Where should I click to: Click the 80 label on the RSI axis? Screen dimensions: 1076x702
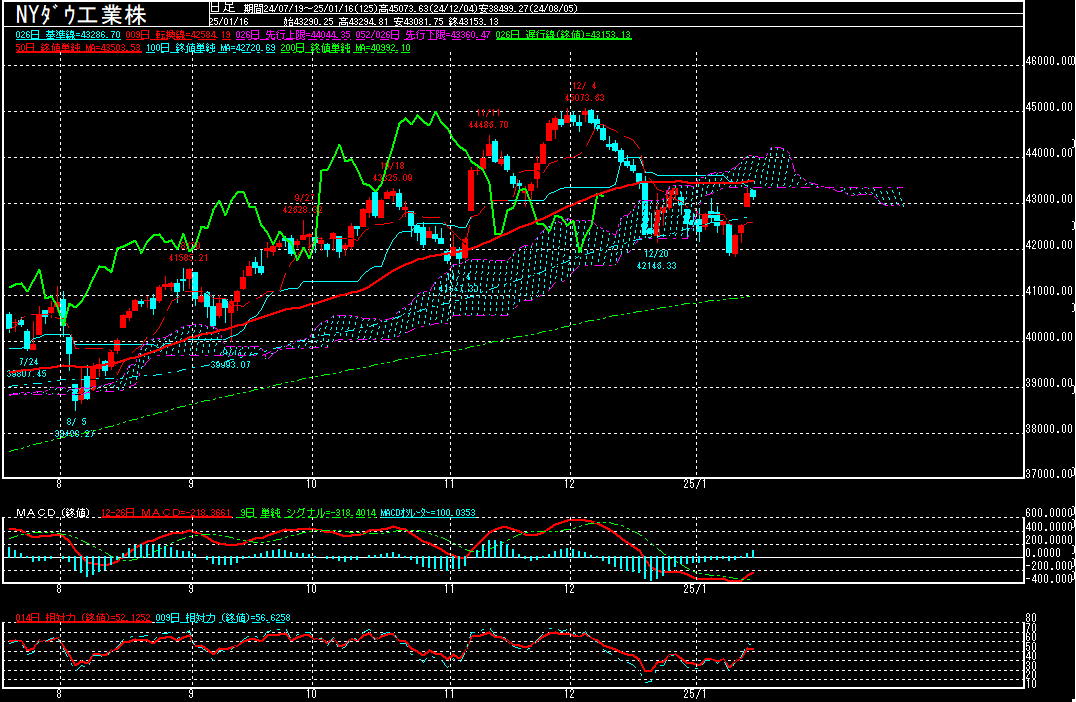pos(1031,618)
